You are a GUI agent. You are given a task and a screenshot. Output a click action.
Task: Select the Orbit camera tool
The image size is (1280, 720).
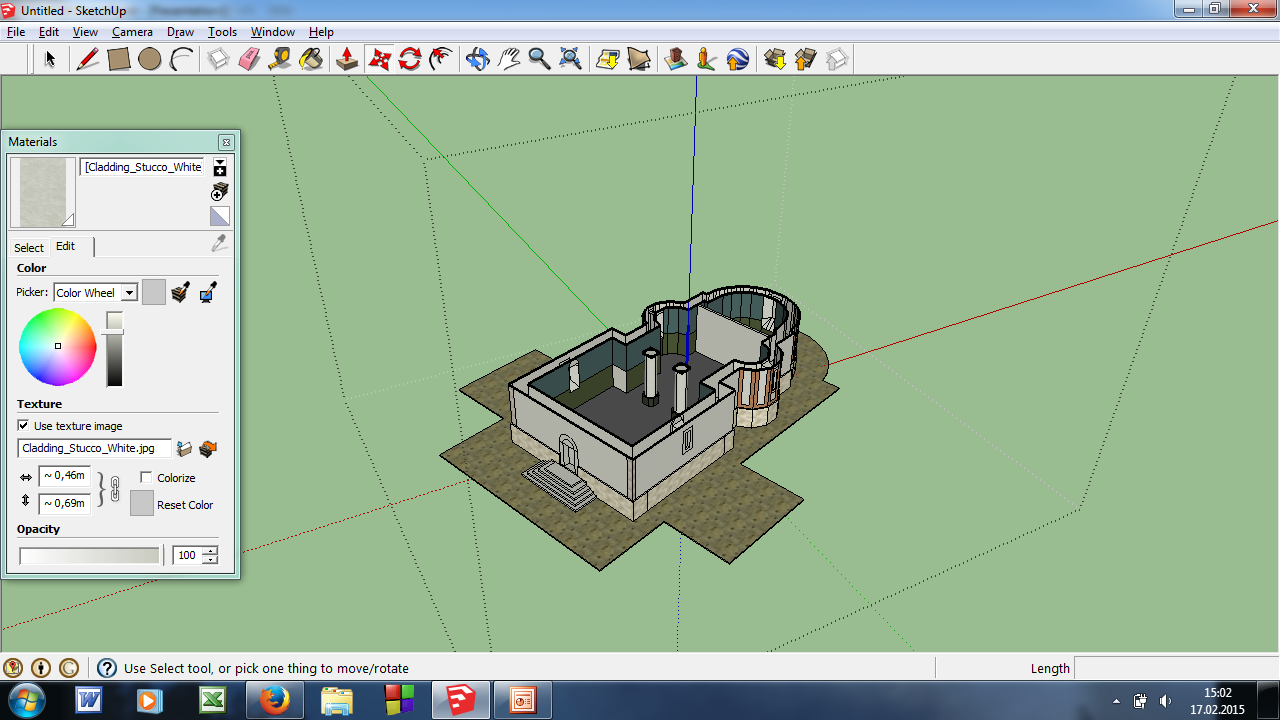point(477,59)
